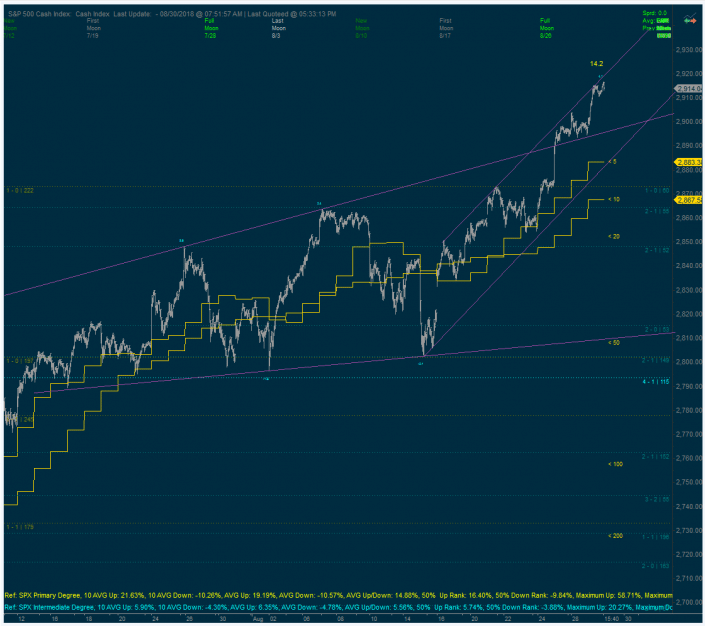The height and width of the screenshot is (626, 705).
Task: Click the 2,700.00 price axis label
Action: coord(689,602)
